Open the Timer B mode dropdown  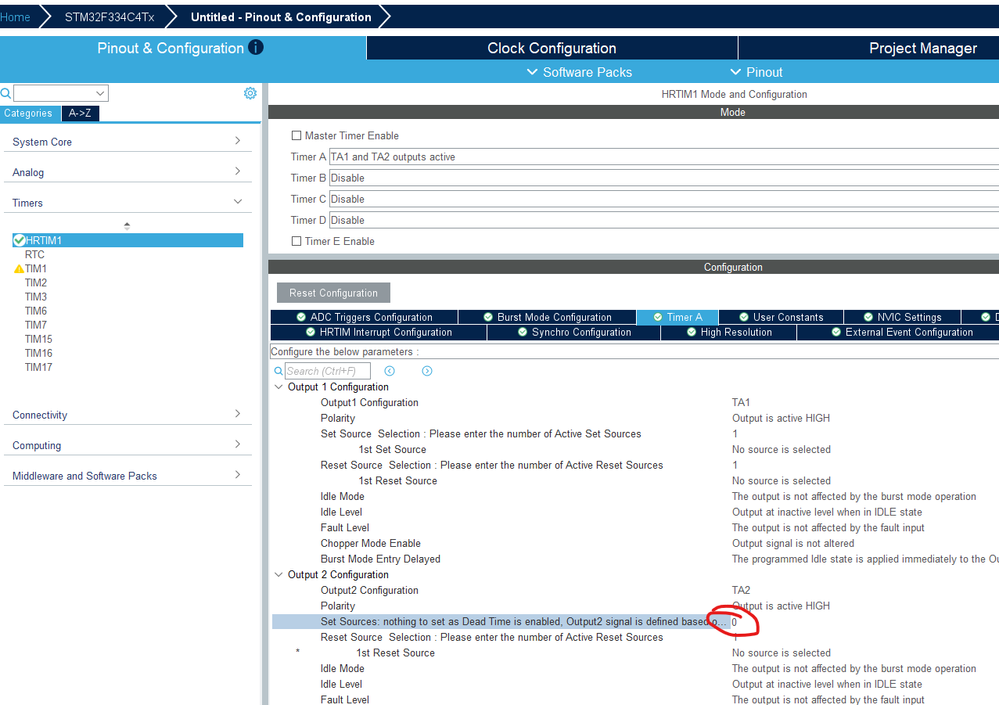663,178
